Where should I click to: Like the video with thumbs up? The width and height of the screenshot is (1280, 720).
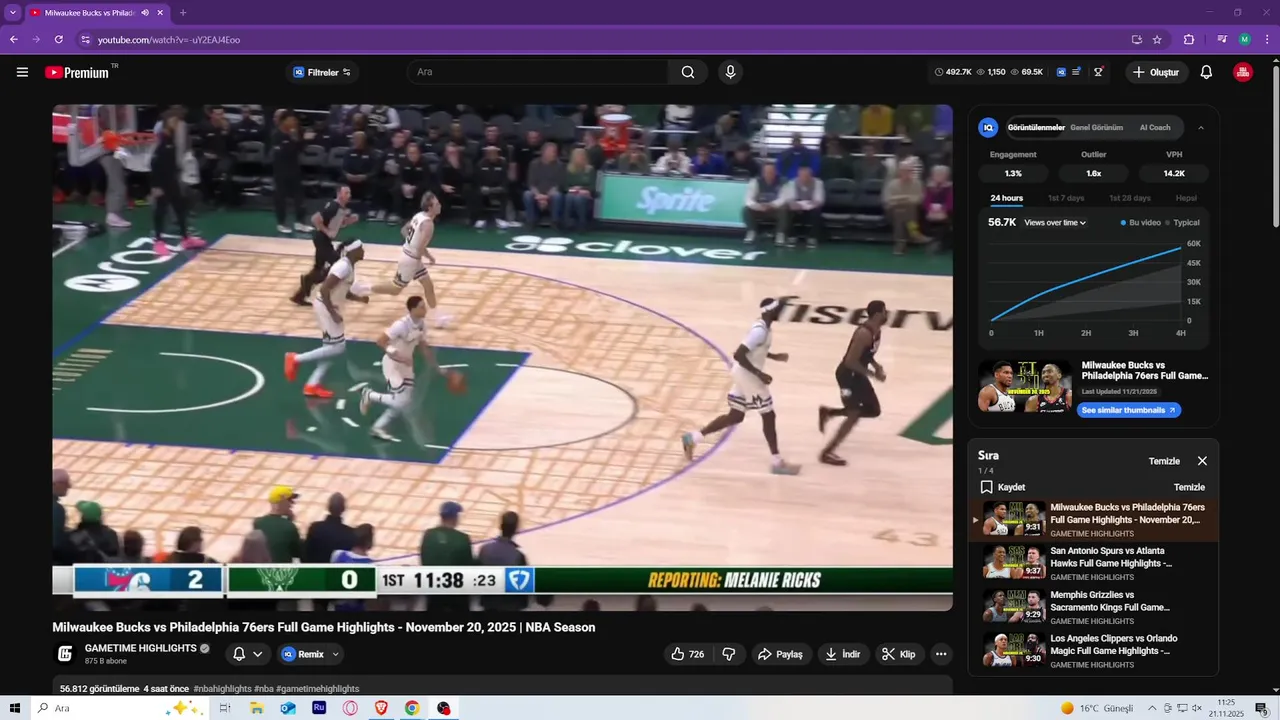[x=688, y=654]
